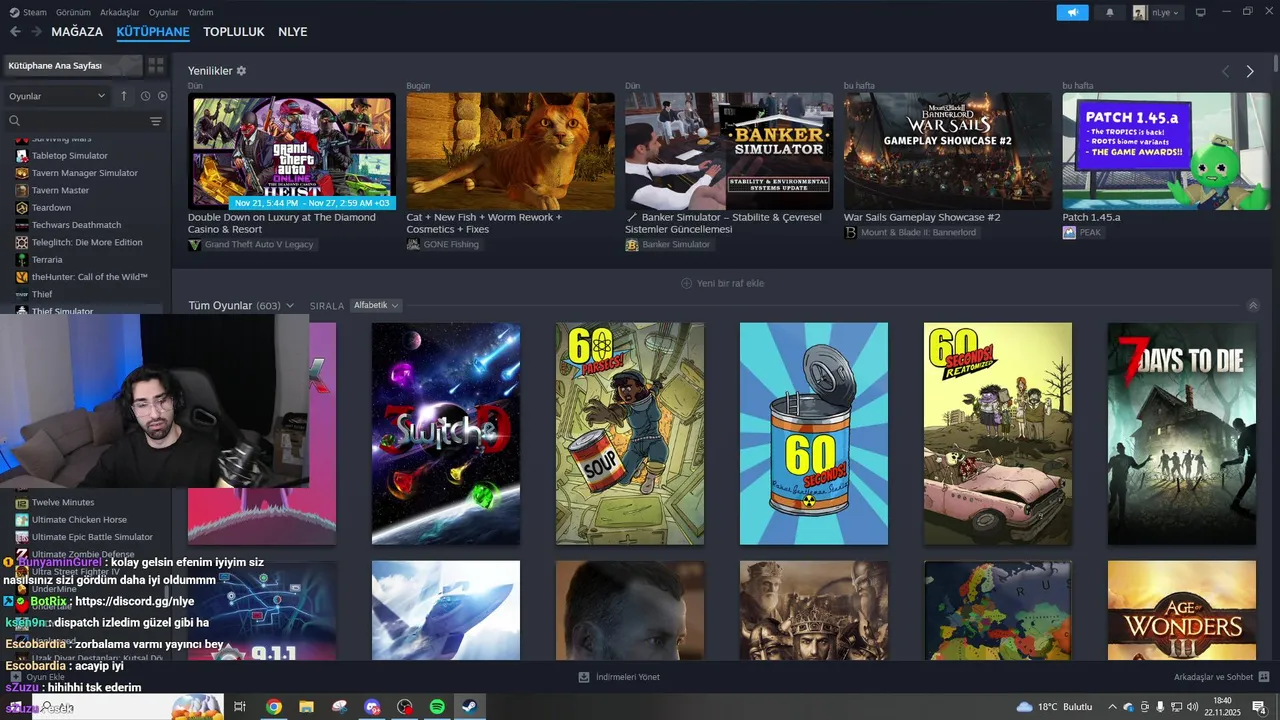Open the Switch game cover

click(x=446, y=434)
